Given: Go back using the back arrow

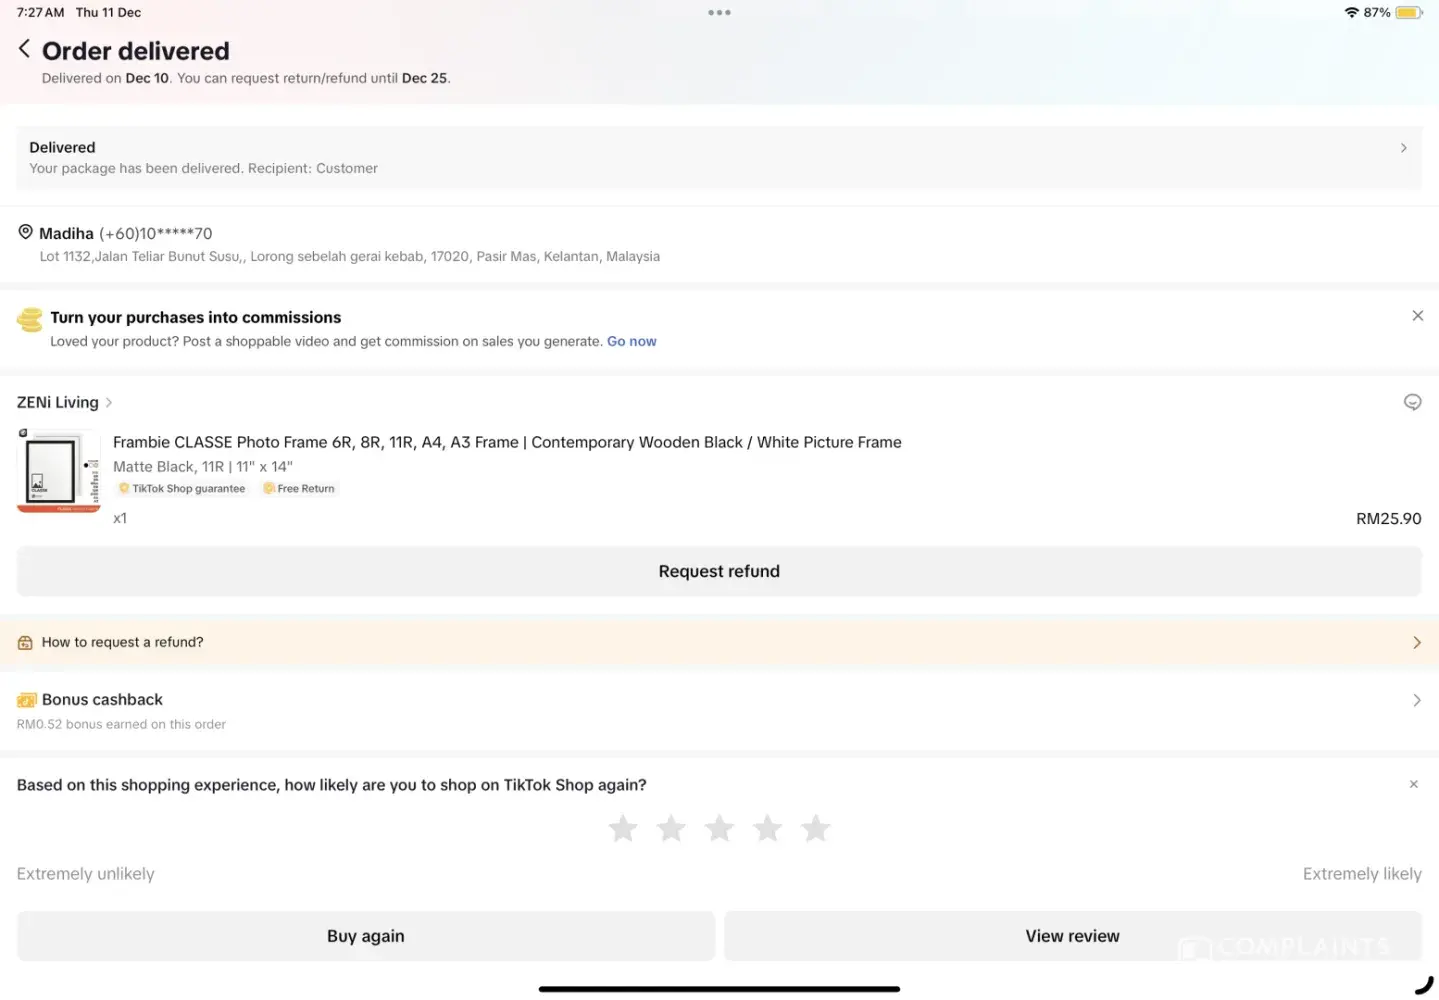Looking at the screenshot, I should pos(24,49).
